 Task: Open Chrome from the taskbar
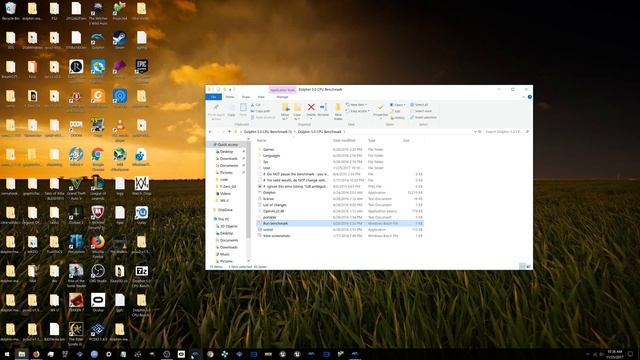210,354
